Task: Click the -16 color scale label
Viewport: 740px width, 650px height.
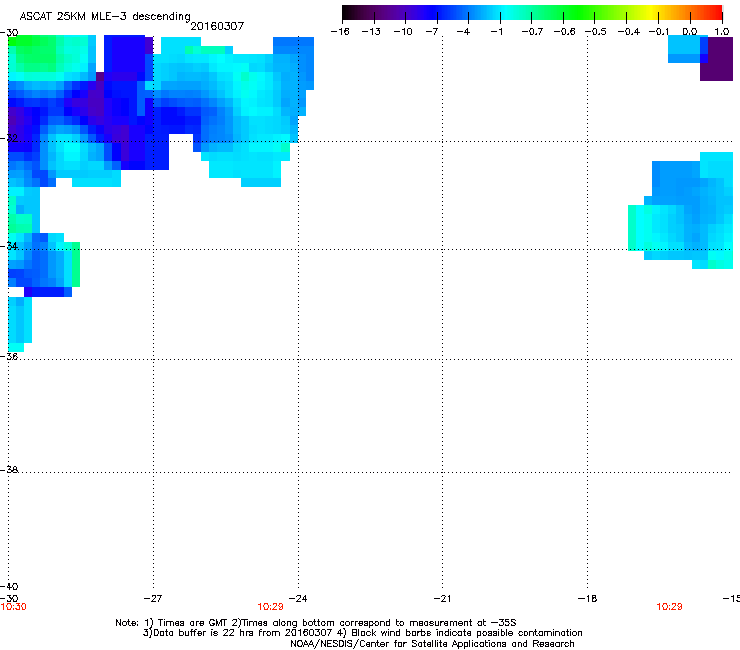Action: pos(340,32)
